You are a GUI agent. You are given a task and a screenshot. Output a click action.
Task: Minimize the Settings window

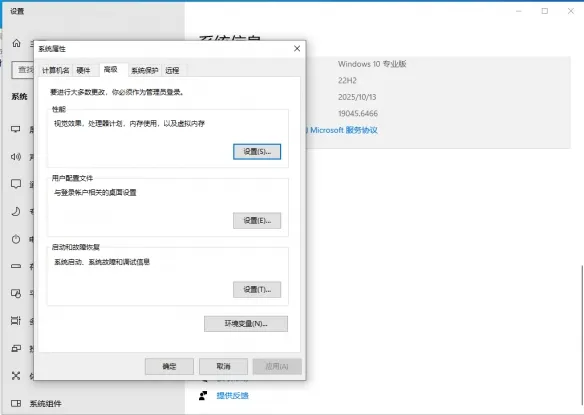(x=518, y=11)
